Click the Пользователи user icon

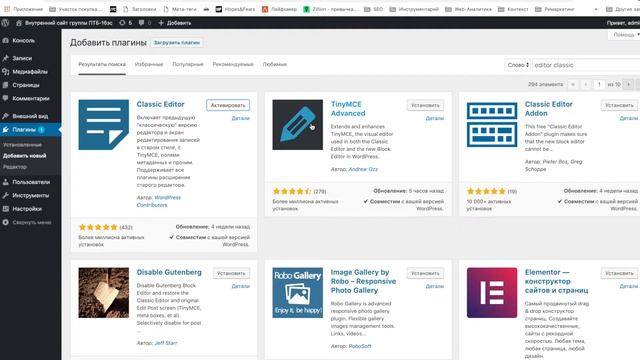pos(6,182)
